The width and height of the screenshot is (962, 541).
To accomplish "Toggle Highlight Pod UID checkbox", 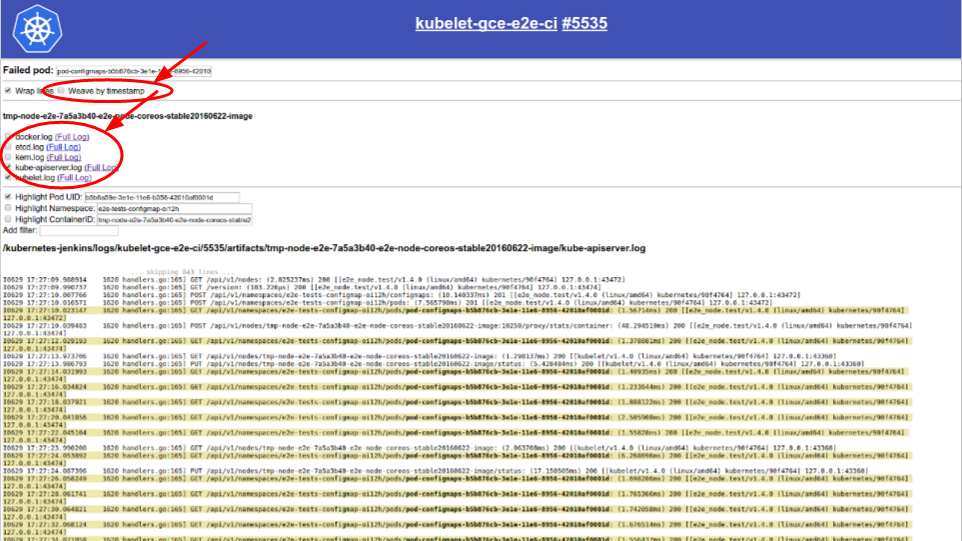I will point(8,197).
